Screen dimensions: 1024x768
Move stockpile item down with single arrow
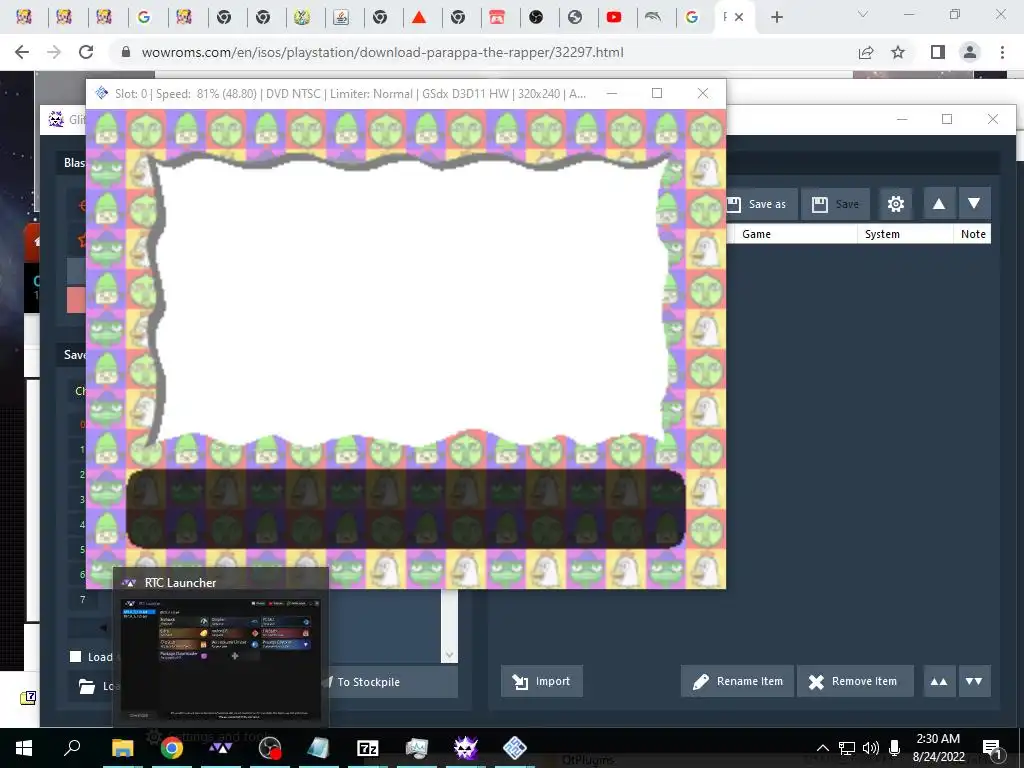pyautogui.click(x=974, y=204)
